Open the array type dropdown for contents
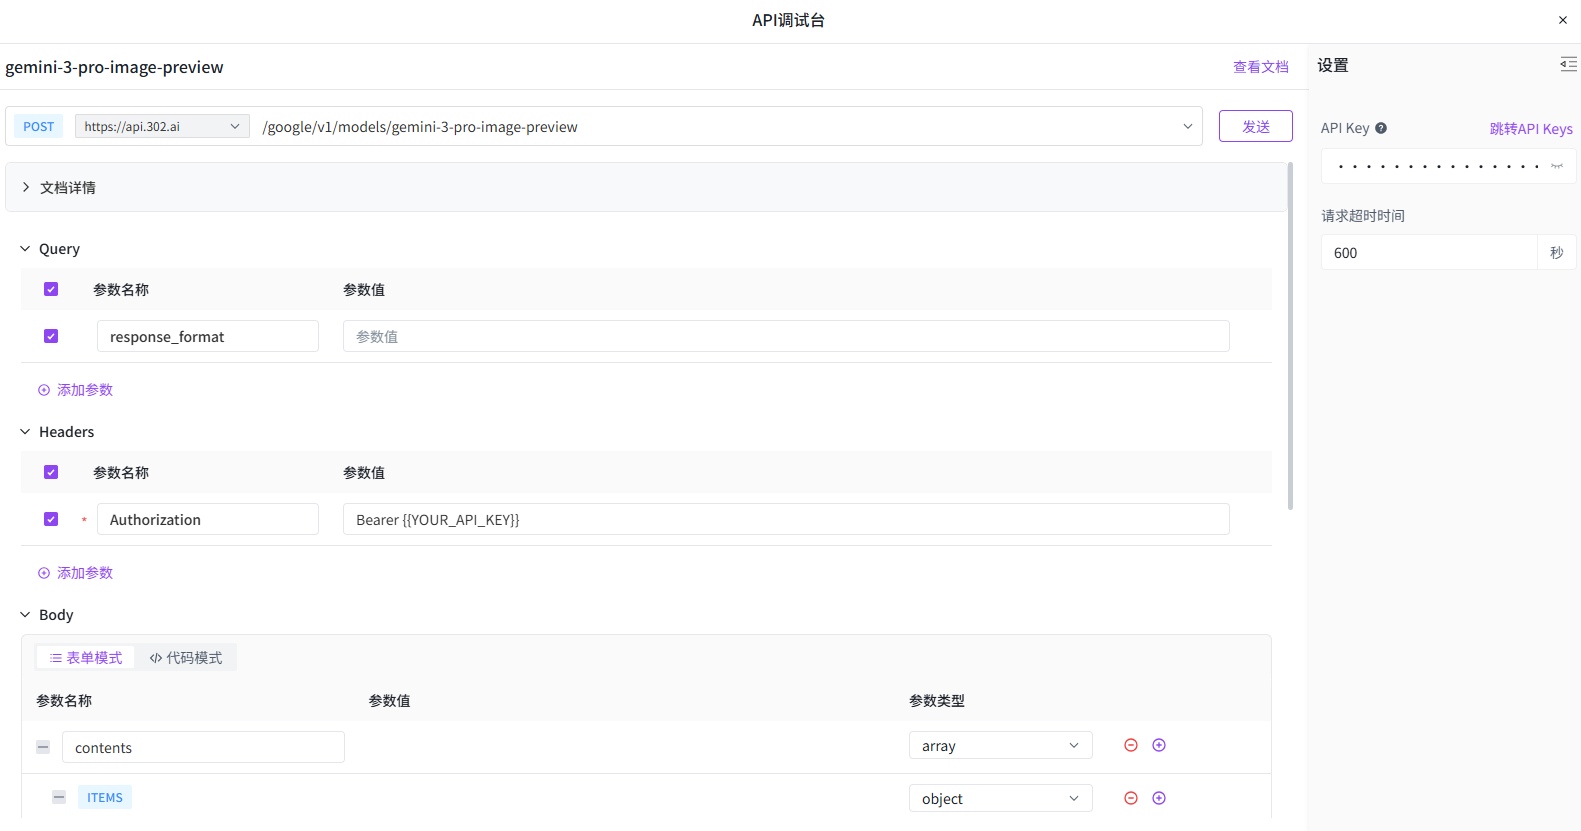 [x=1000, y=745]
